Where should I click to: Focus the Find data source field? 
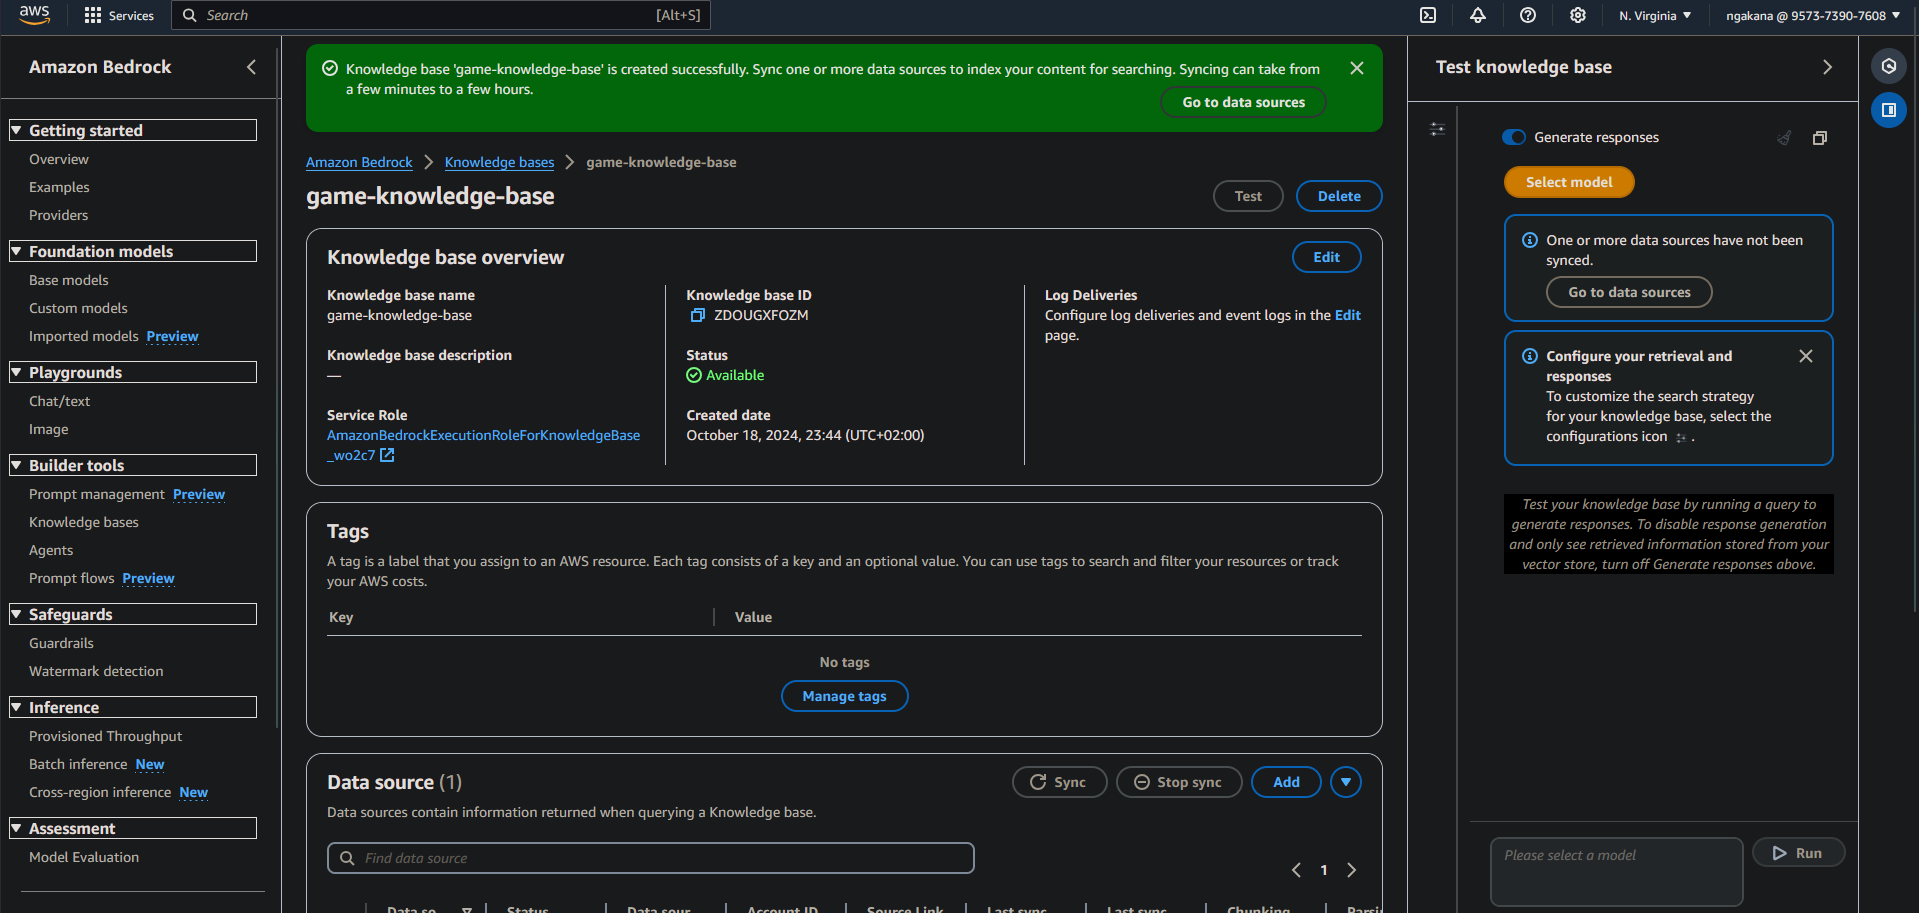point(651,858)
